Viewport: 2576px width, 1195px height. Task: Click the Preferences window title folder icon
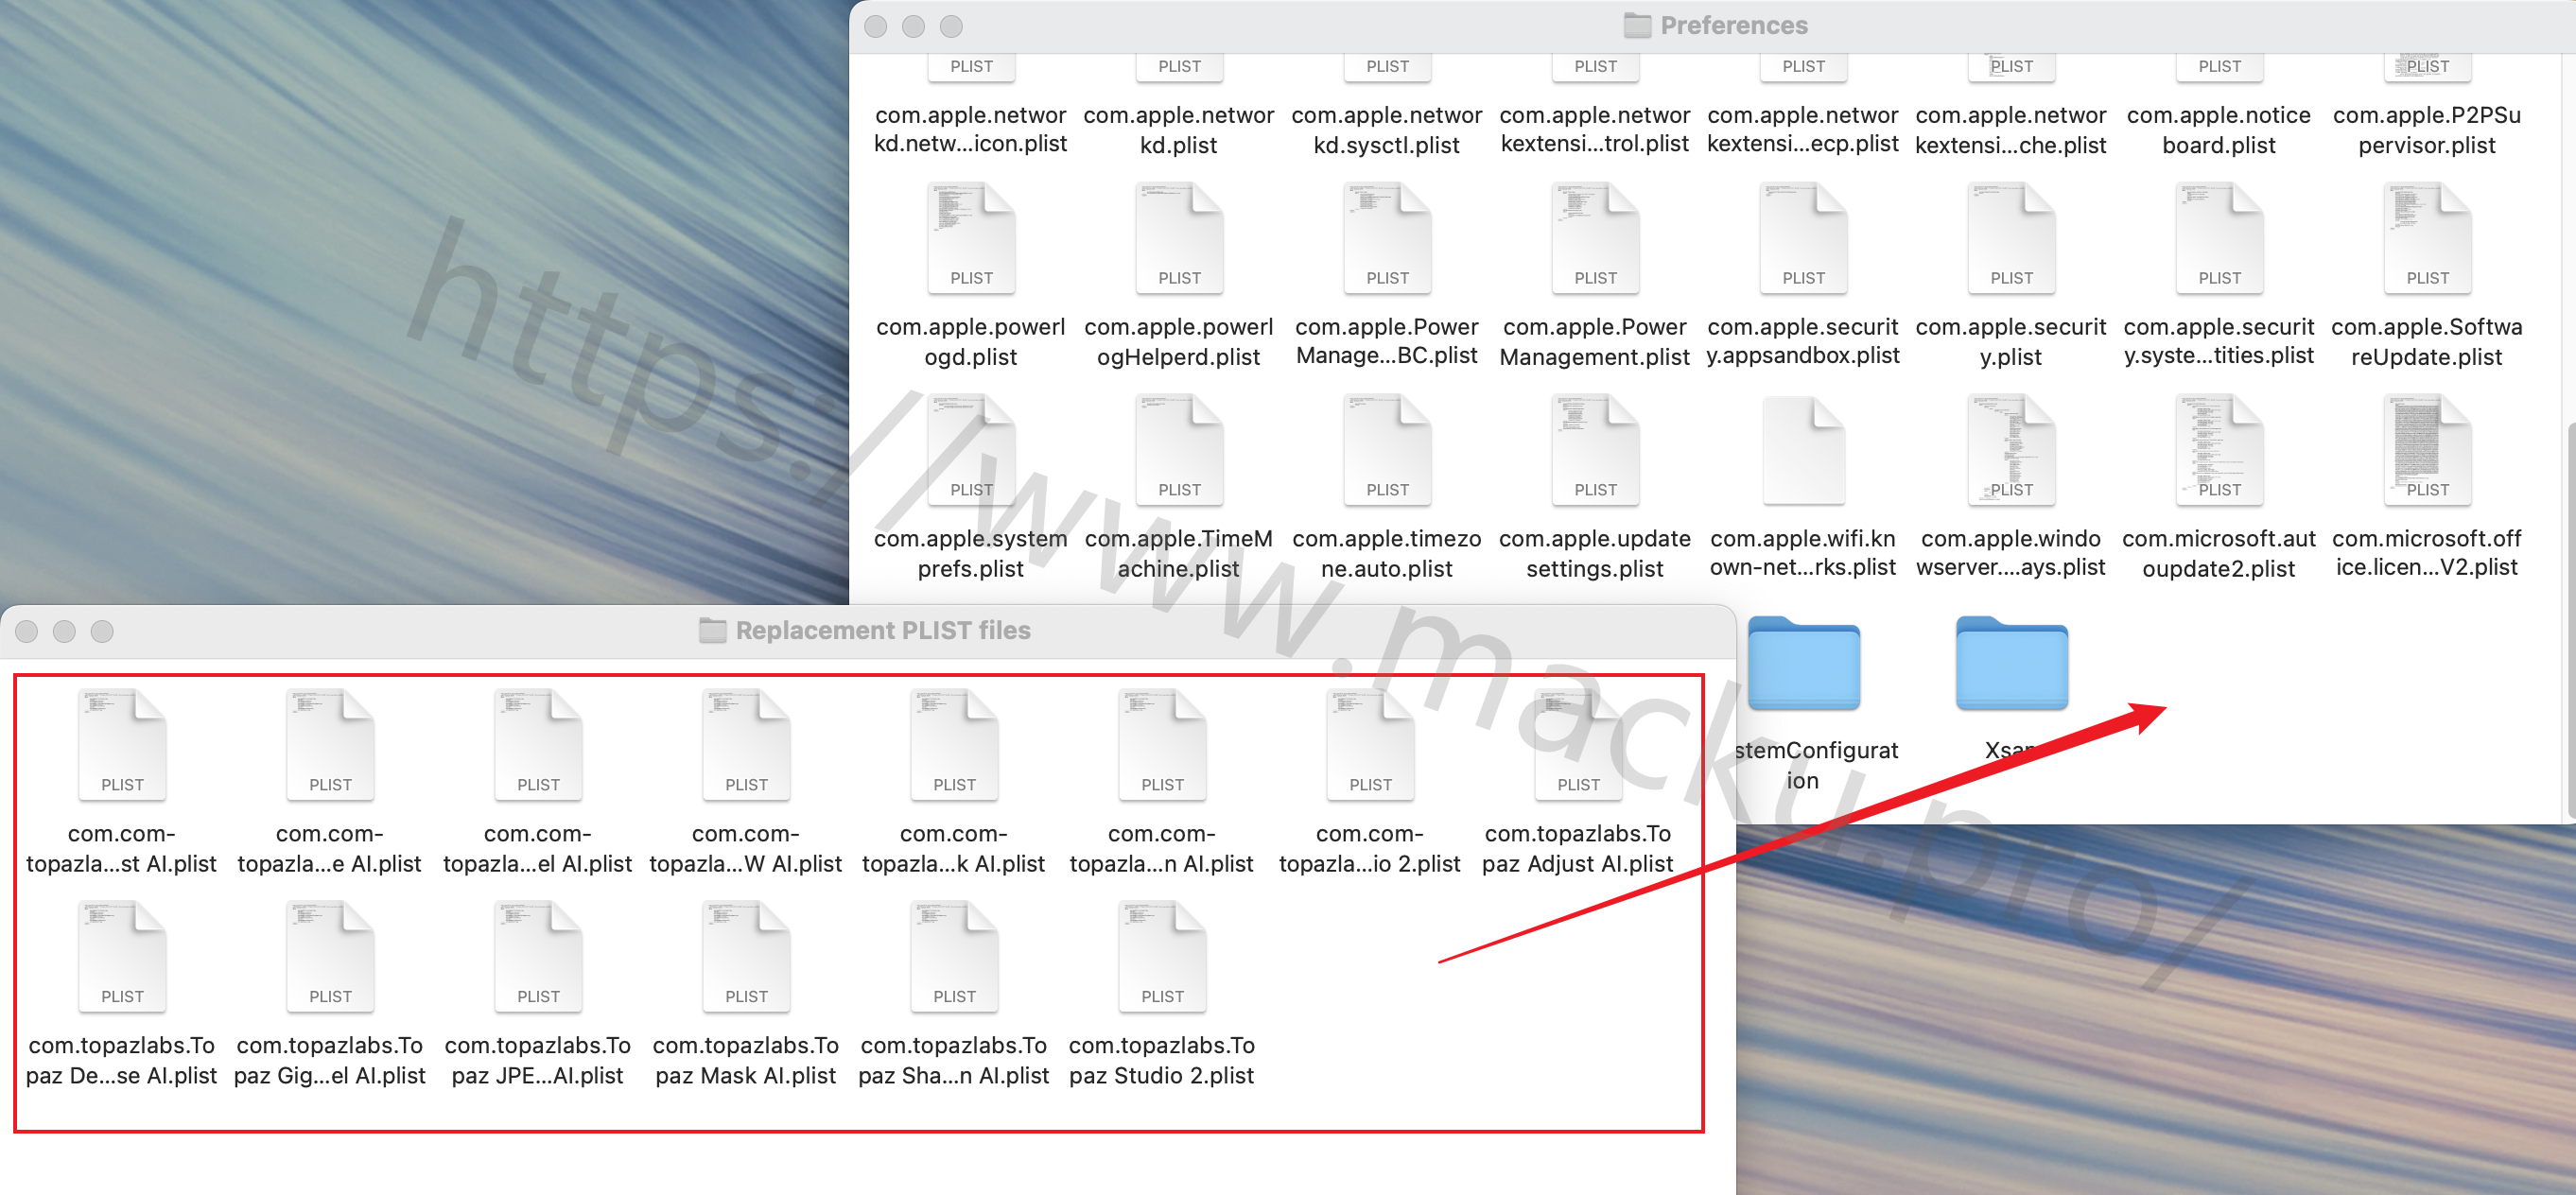(1637, 25)
